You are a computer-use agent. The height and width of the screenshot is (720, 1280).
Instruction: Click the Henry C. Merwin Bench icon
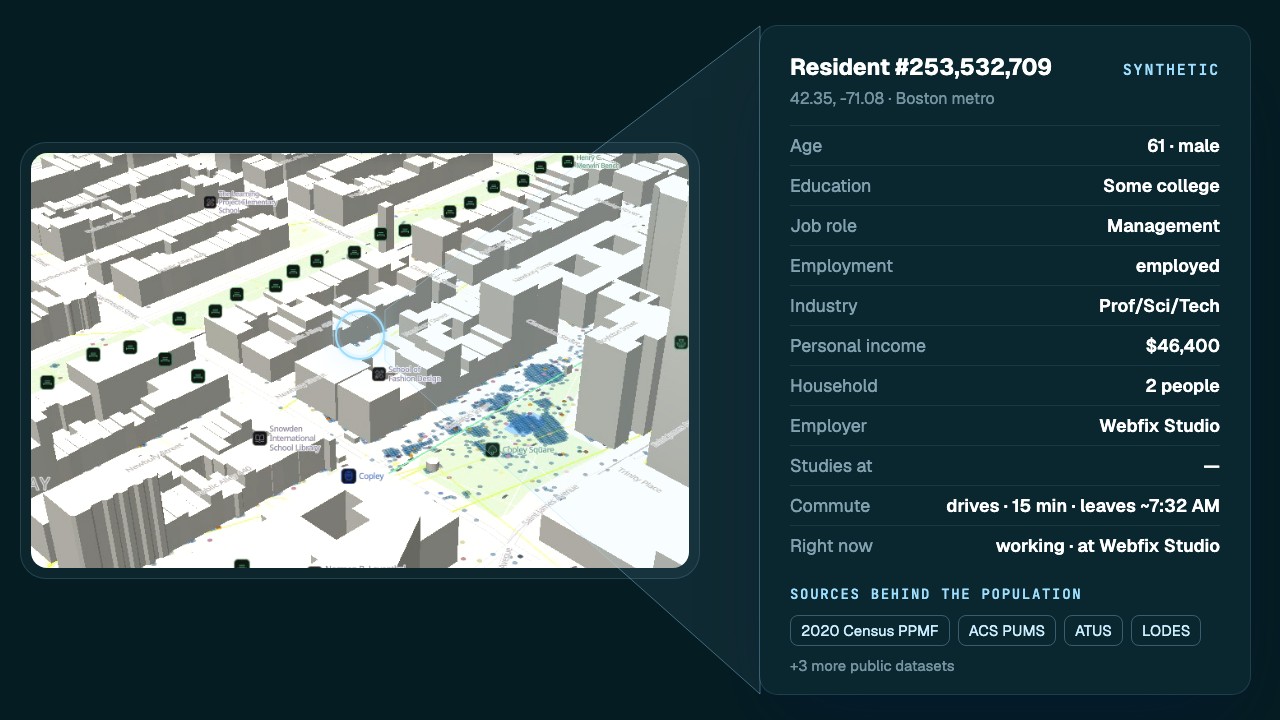pos(567,161)
